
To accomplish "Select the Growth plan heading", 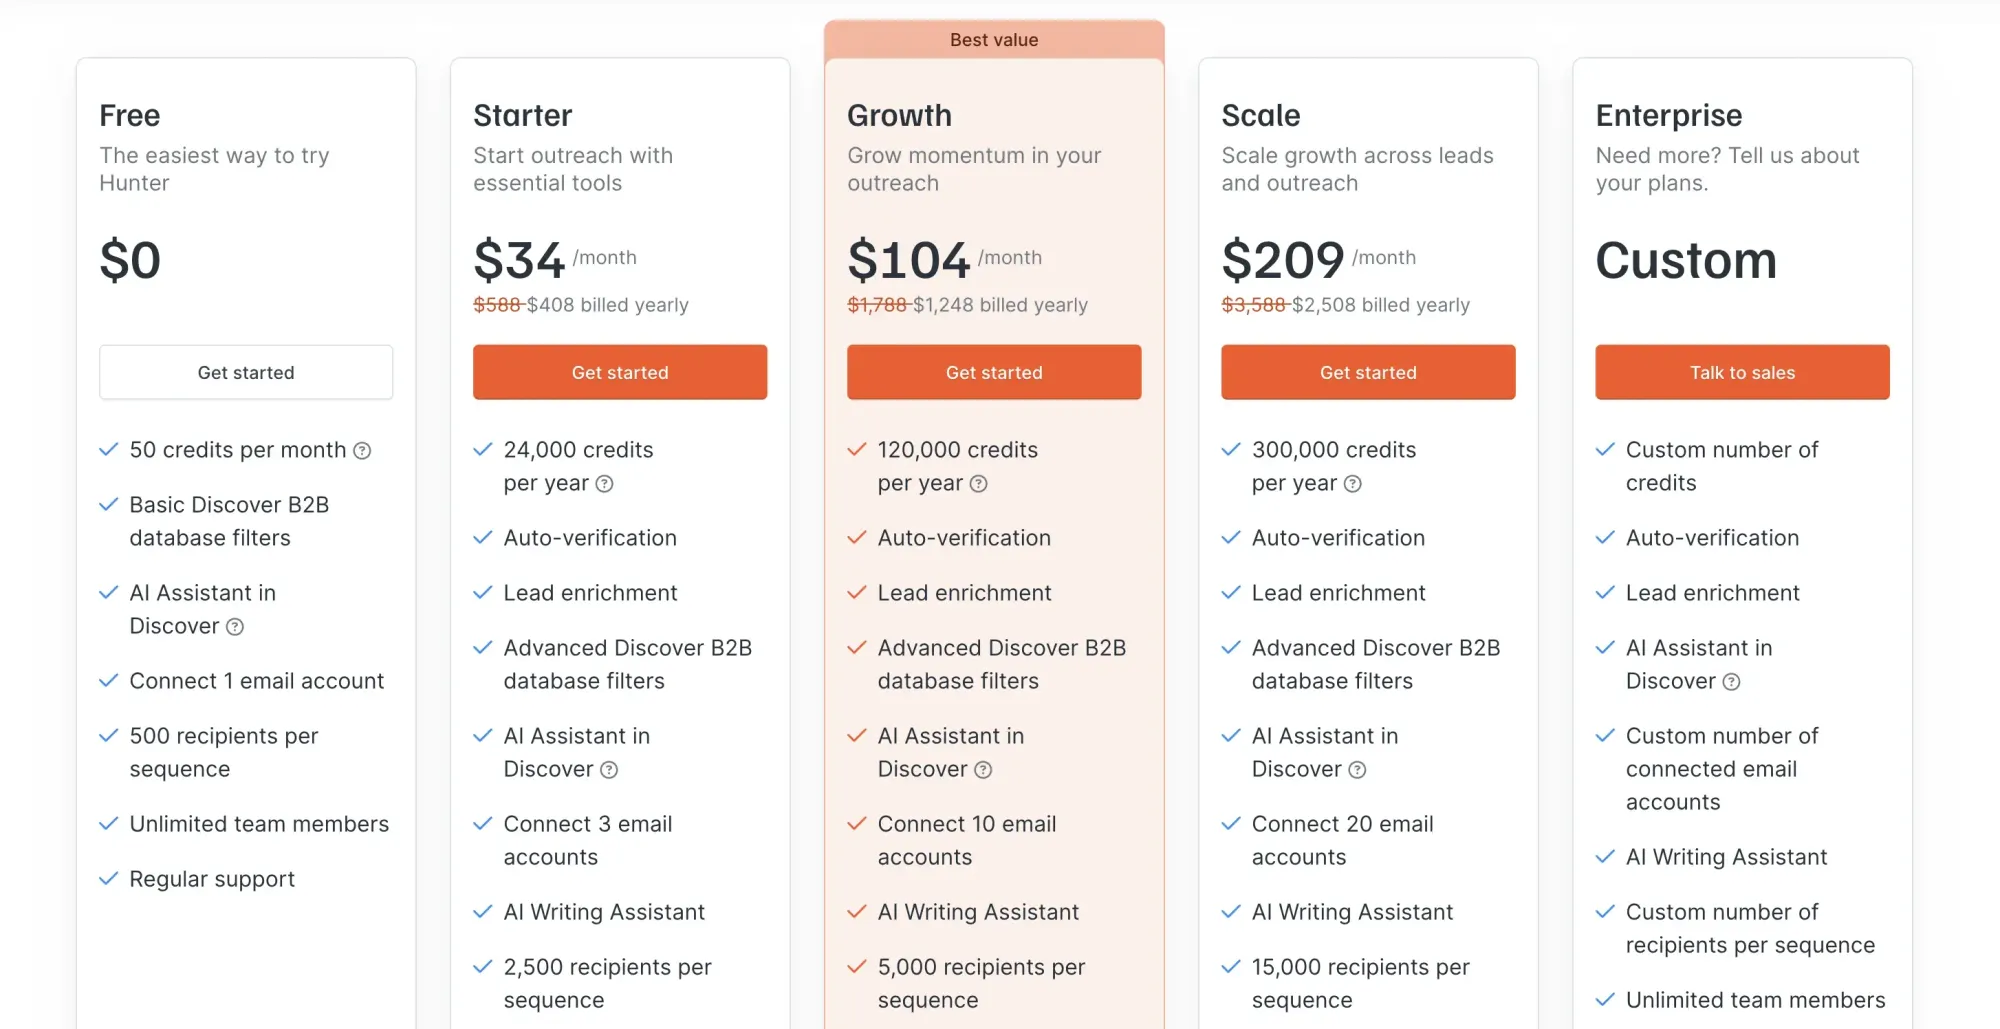I will point(899,115).
